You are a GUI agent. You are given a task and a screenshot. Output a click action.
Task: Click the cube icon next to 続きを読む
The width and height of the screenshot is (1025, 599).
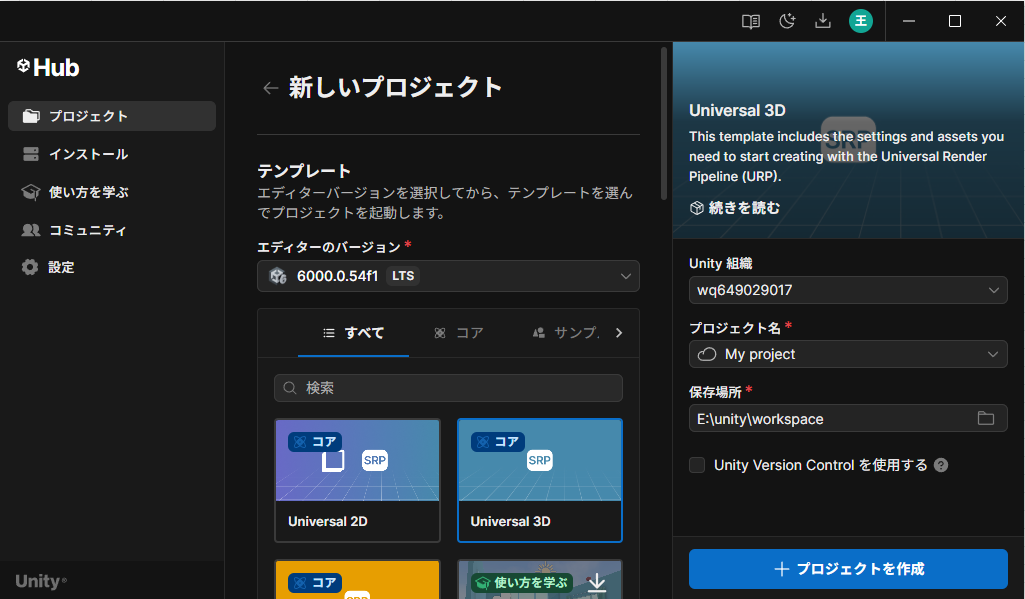[697, 208]
